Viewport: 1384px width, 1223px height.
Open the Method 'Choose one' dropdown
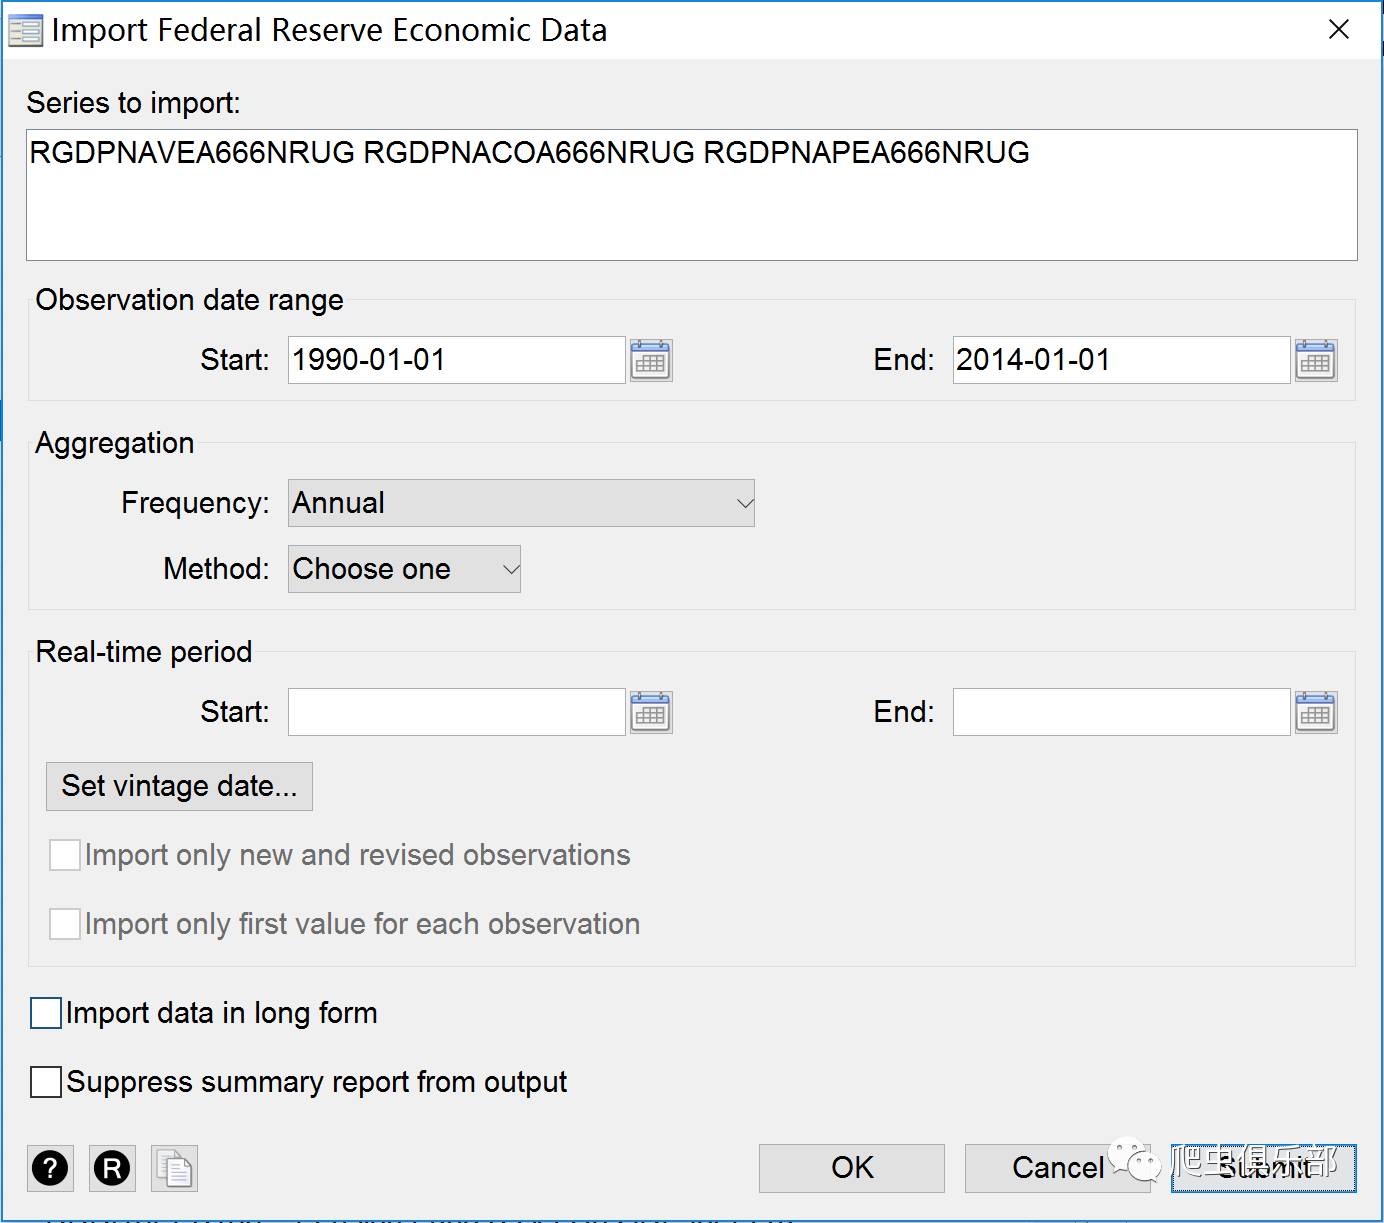pos(404,569)
